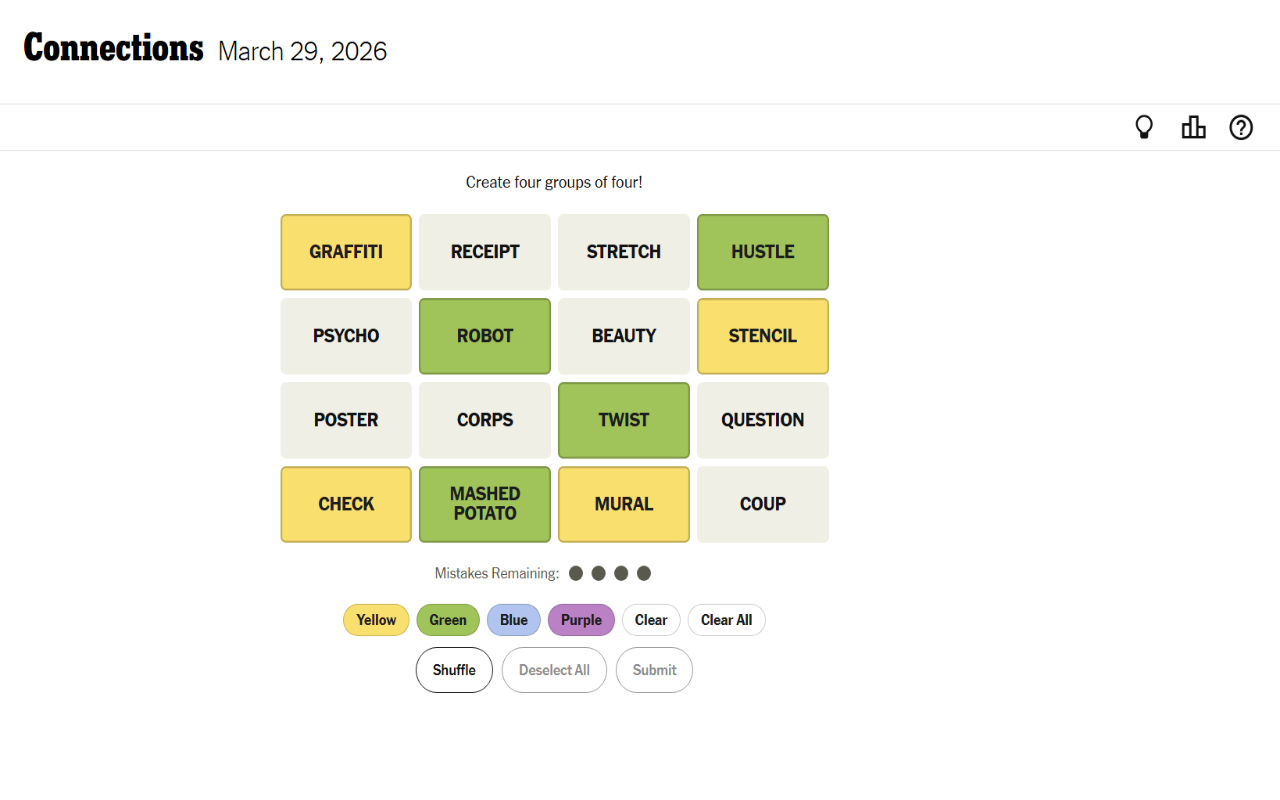Select the HUSTLE tile
Viewport: 1280px width, 800px height.
click(x=762, y=252)
